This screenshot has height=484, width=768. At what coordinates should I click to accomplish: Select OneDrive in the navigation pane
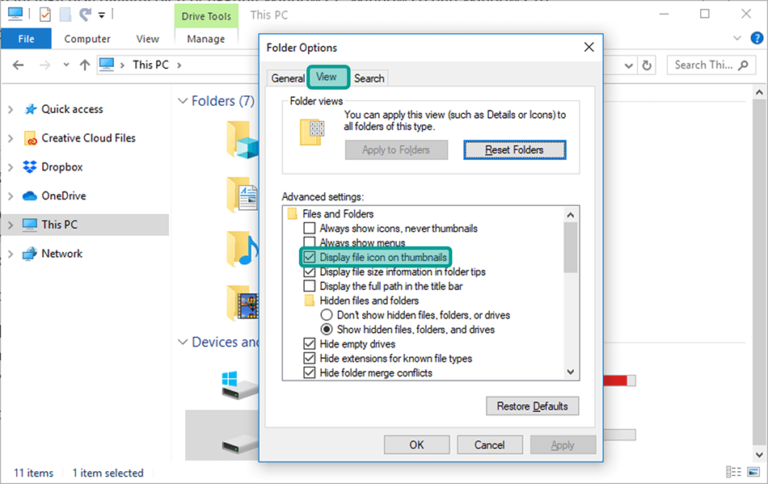[63, 196]
